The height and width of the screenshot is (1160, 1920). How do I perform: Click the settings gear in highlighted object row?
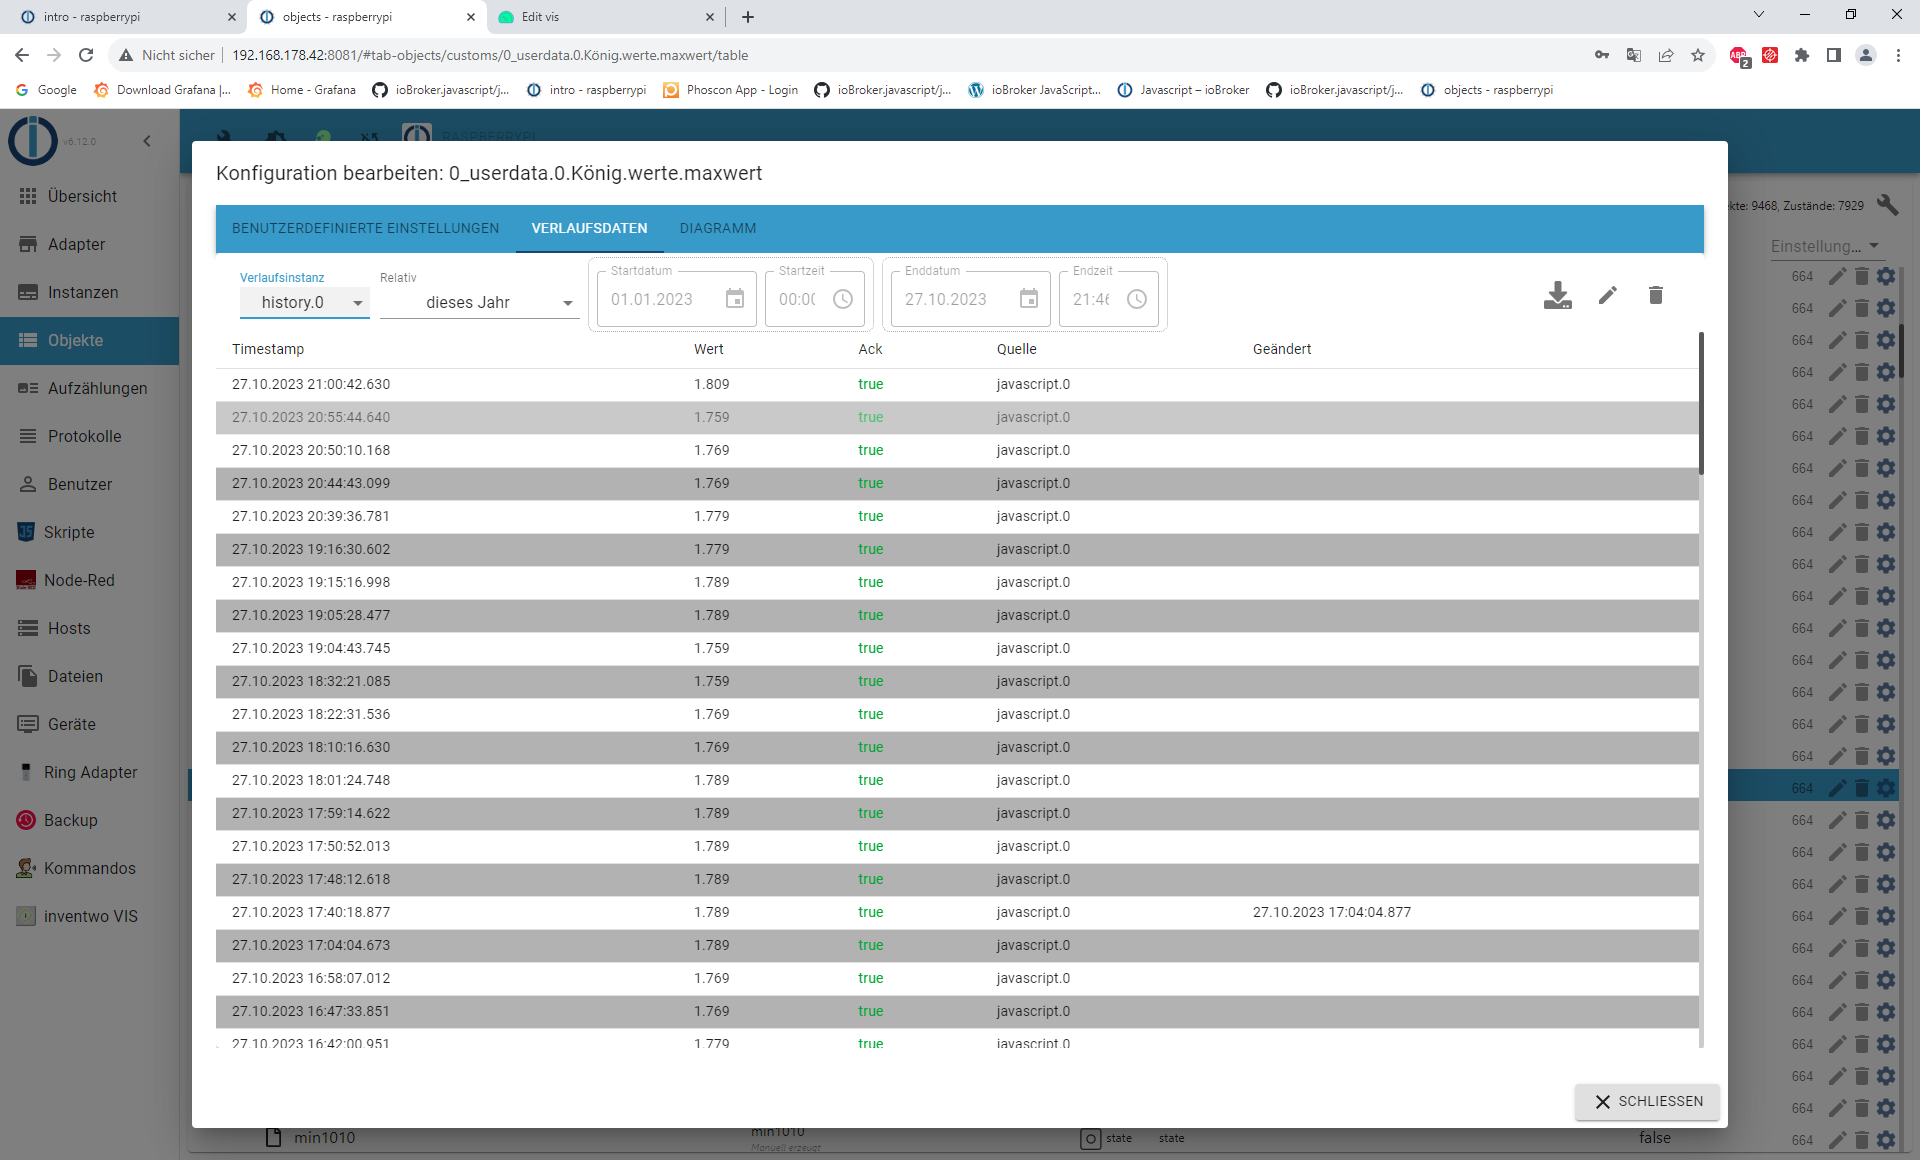pyautogui.click(x=1886, y=788)
